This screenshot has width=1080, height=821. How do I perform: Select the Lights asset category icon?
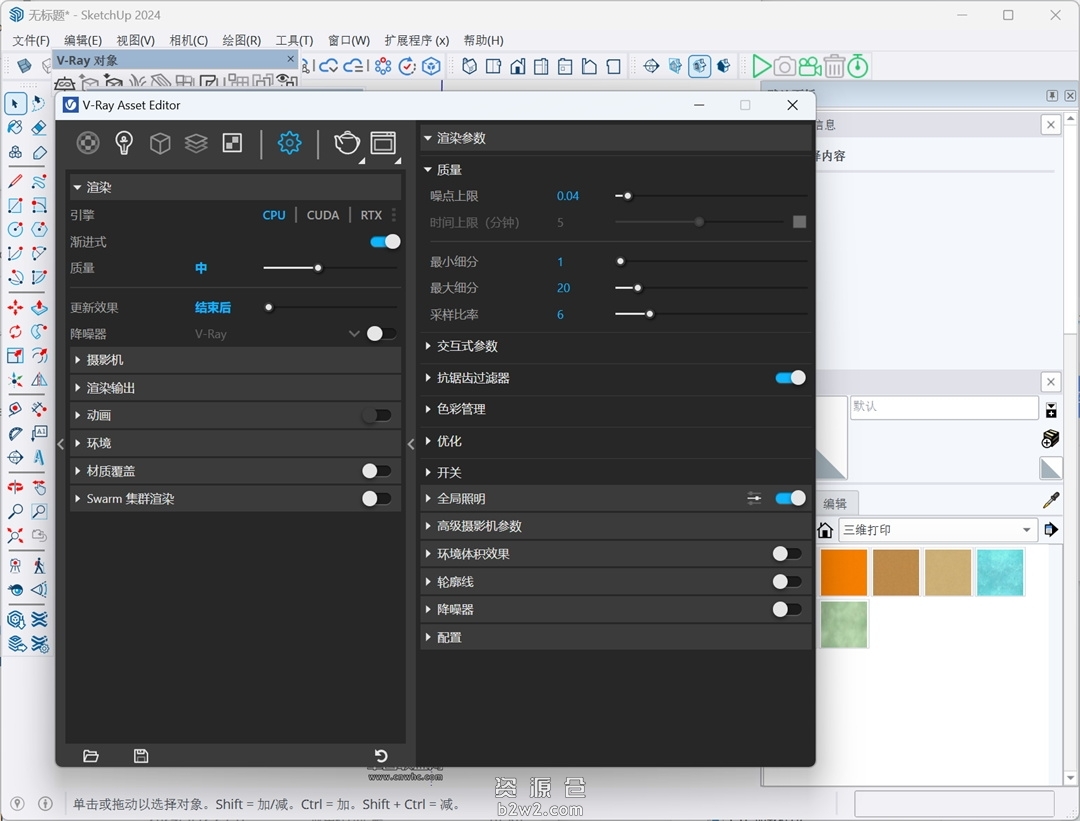coord(123,142)
